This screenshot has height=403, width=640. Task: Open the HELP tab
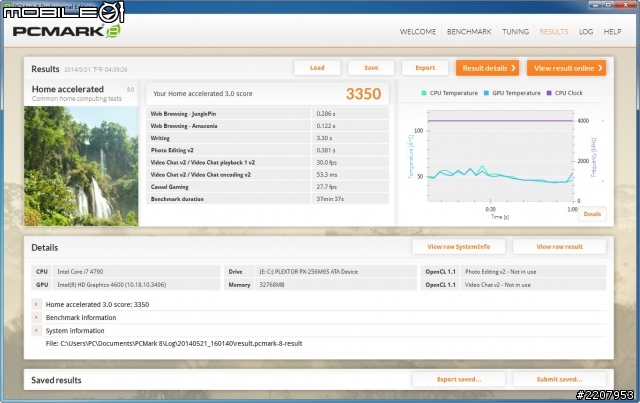(612, 32)
